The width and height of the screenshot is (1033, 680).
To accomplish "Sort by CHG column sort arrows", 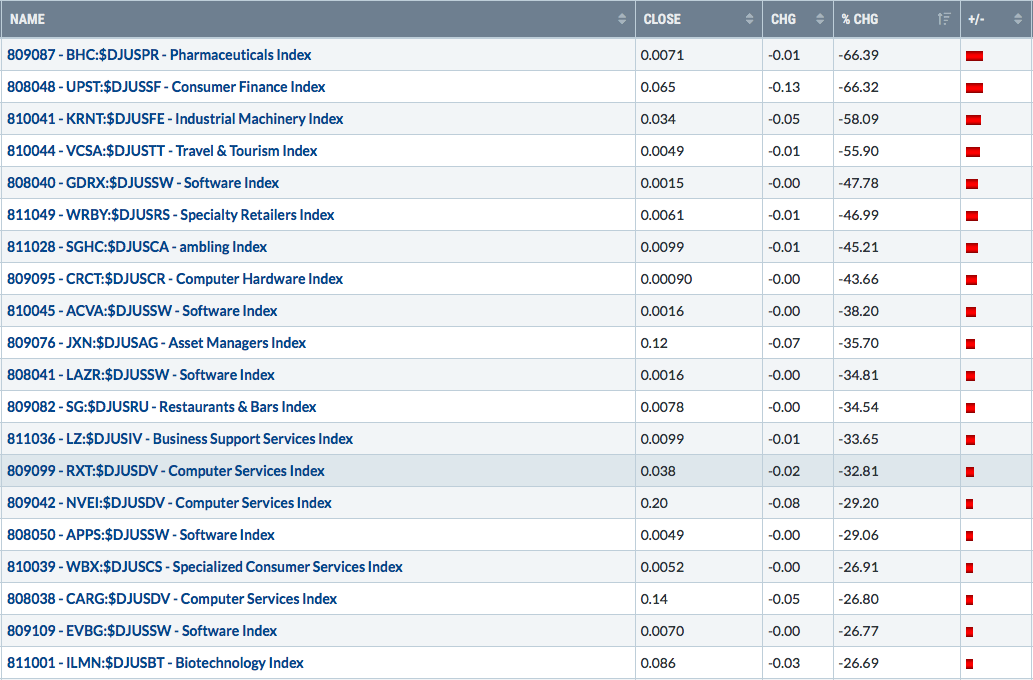I will coord(820,19).
